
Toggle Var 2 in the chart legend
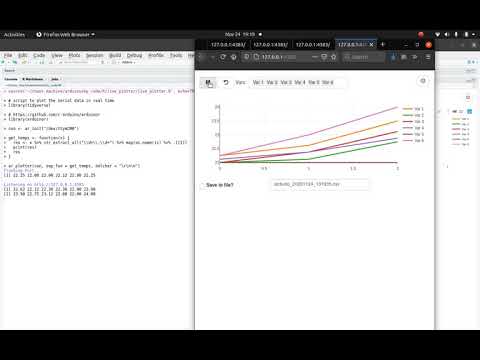click(x=413, y=115)
